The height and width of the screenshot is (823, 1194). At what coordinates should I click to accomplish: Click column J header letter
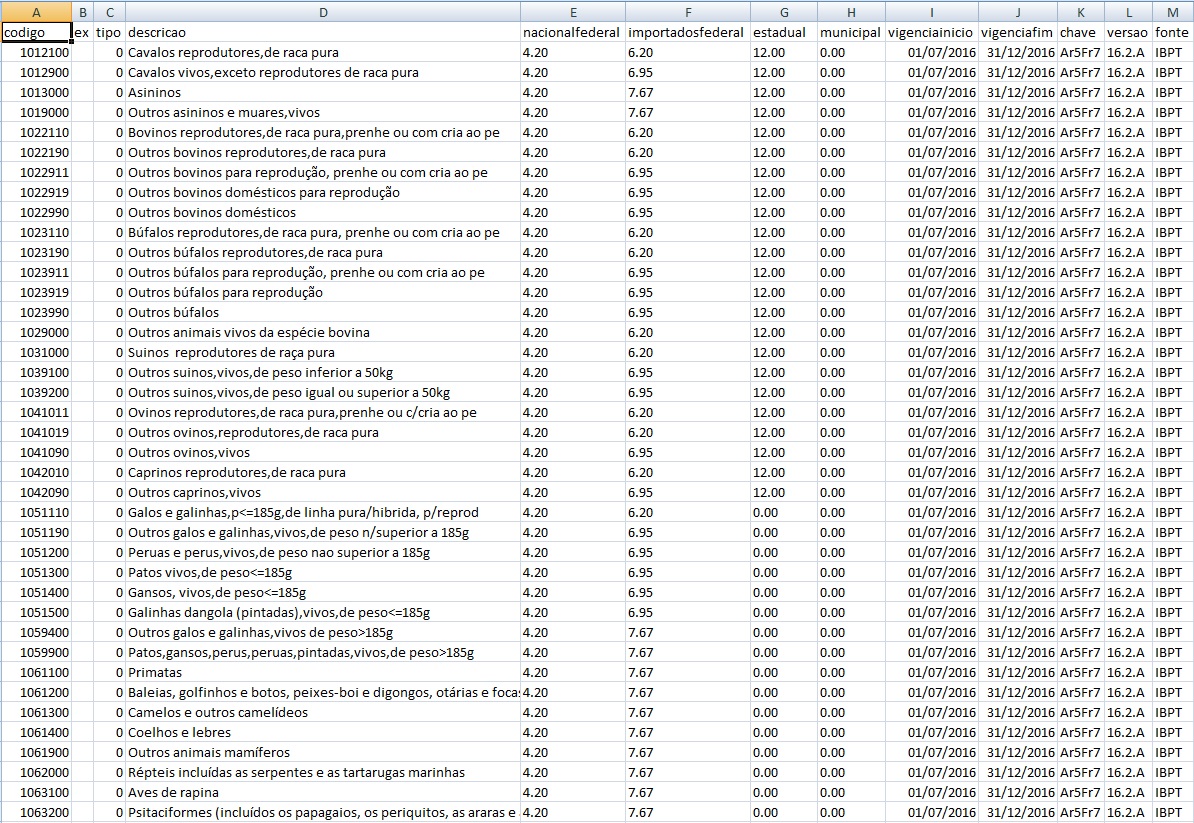[1017, 12]
